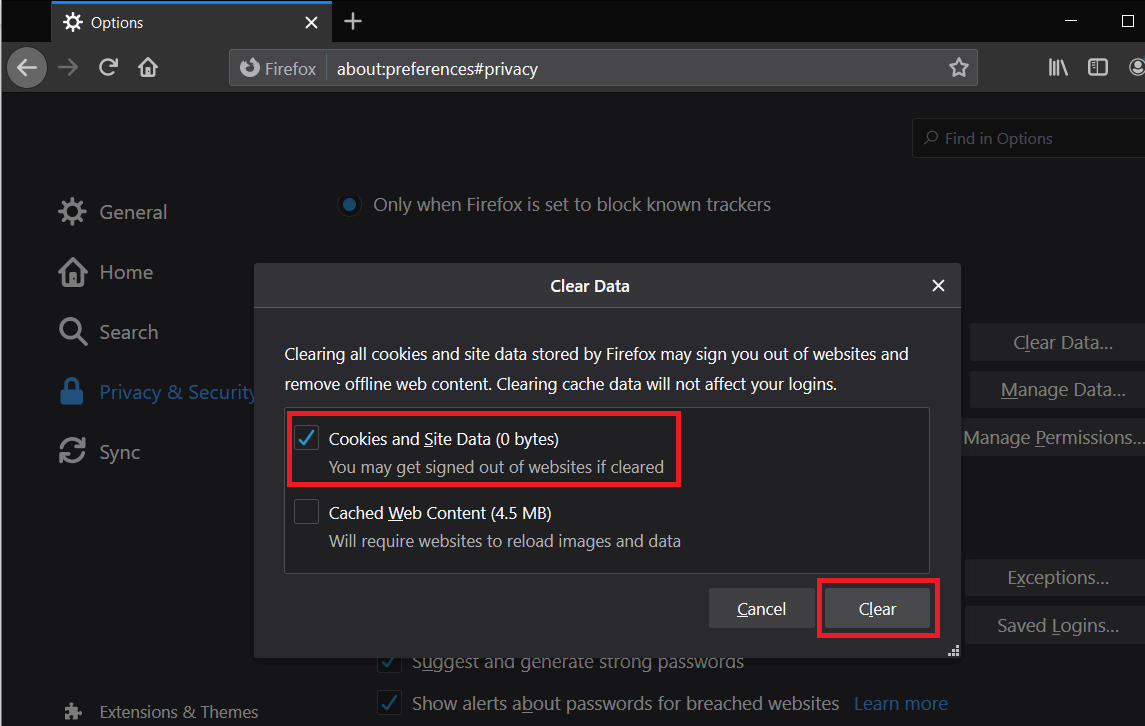Open the Learn more link

click(899, 703)
